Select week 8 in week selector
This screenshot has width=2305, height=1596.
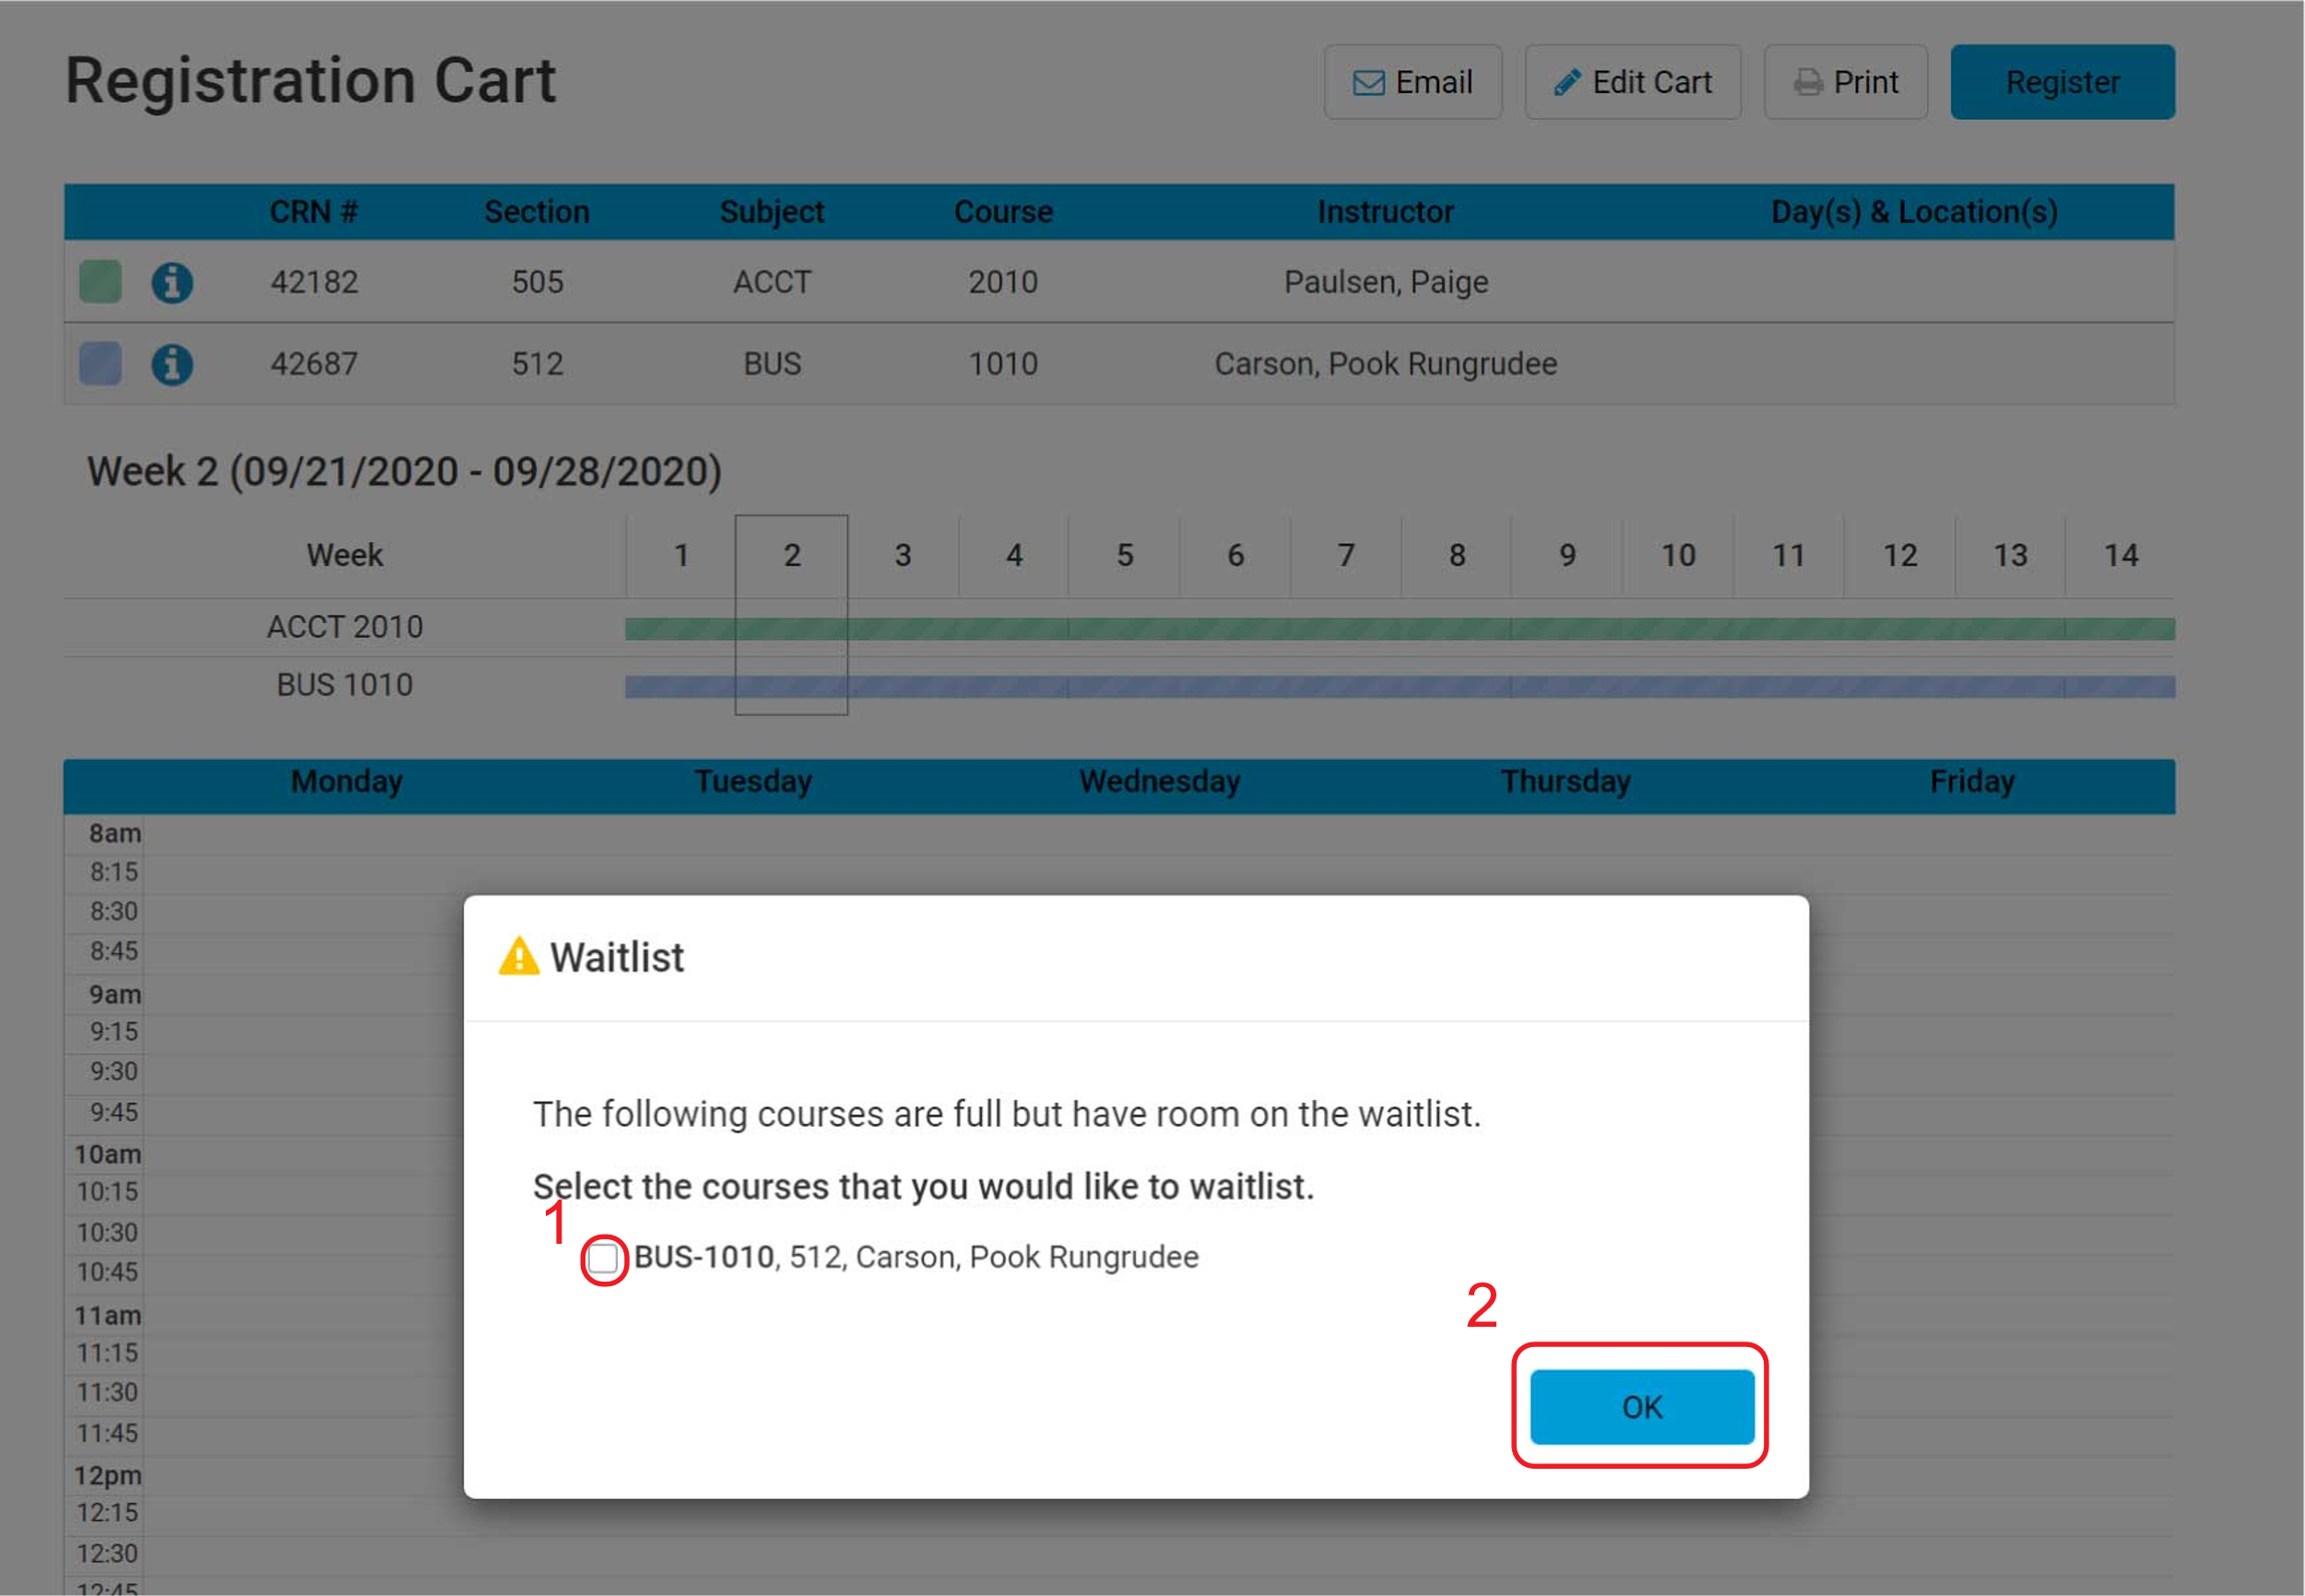(x=1456, y=555)
